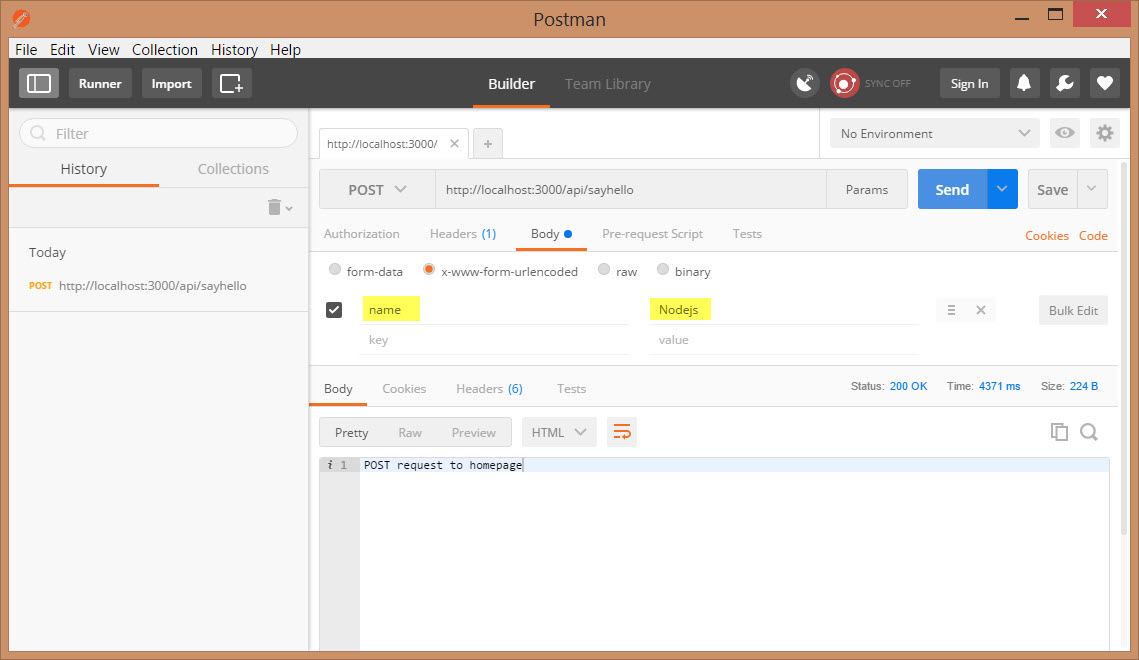This screenshot has width=1139, height=660.
Task: Click the Params button
Action: coord(867,190)
